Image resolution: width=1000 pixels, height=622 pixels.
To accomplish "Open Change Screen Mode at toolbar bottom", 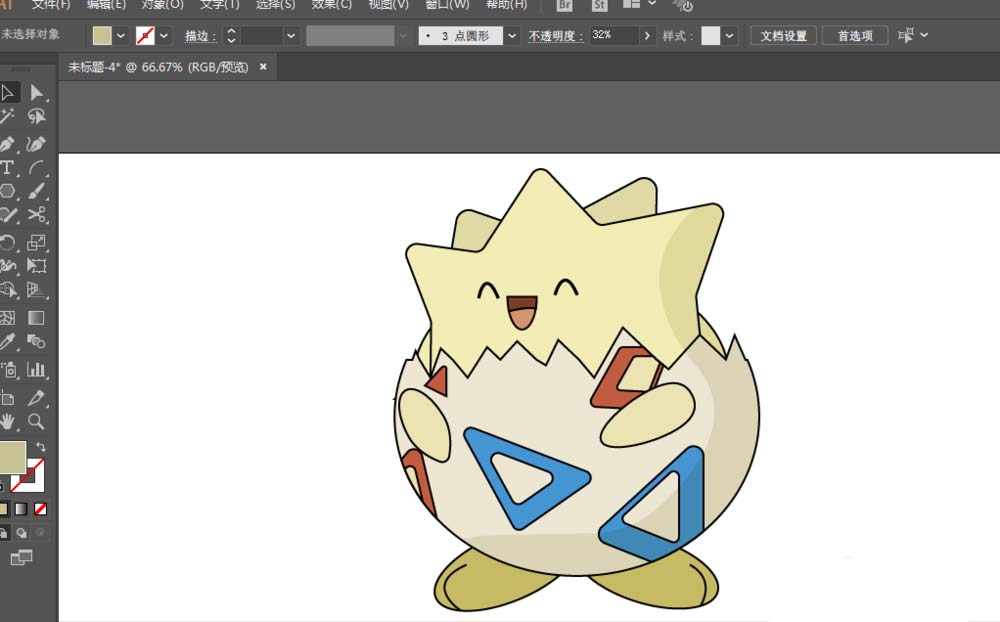I will 21,558.
